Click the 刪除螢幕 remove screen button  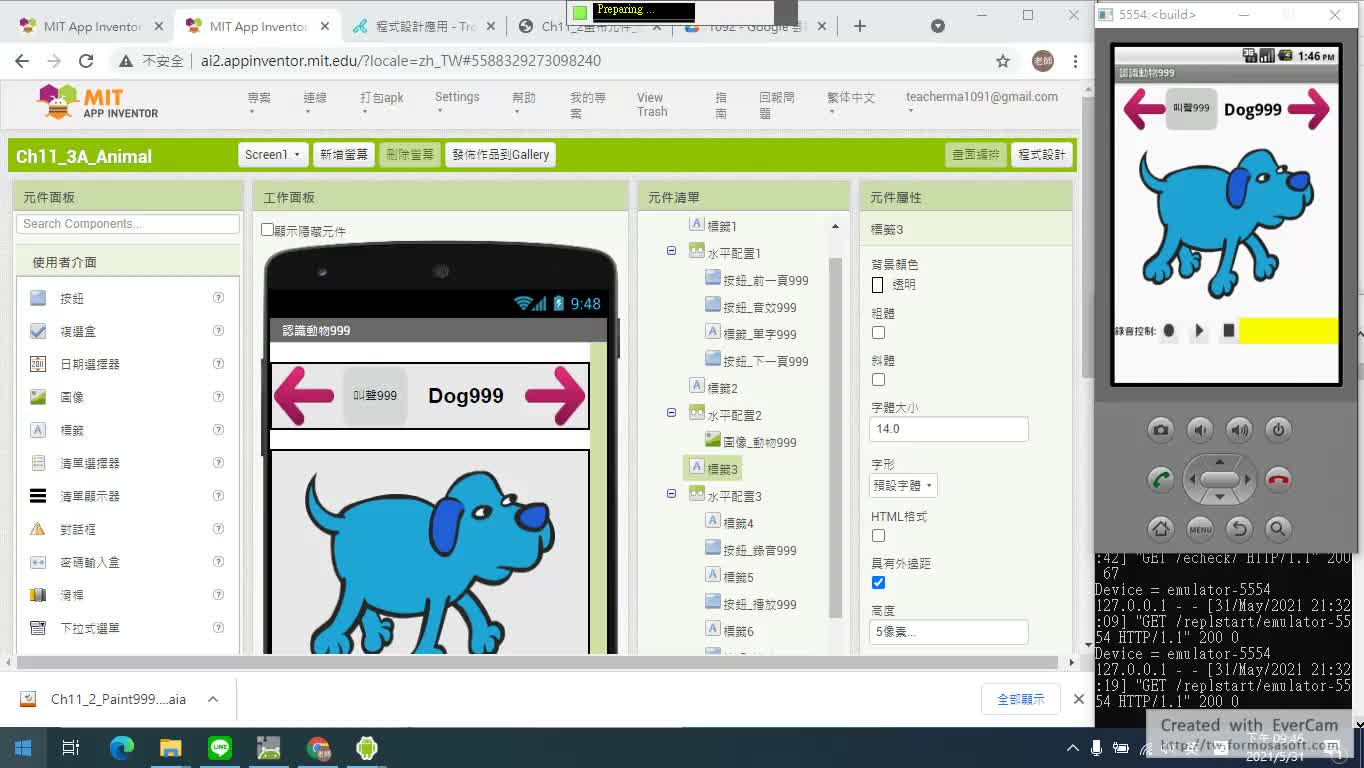(410, 155)
